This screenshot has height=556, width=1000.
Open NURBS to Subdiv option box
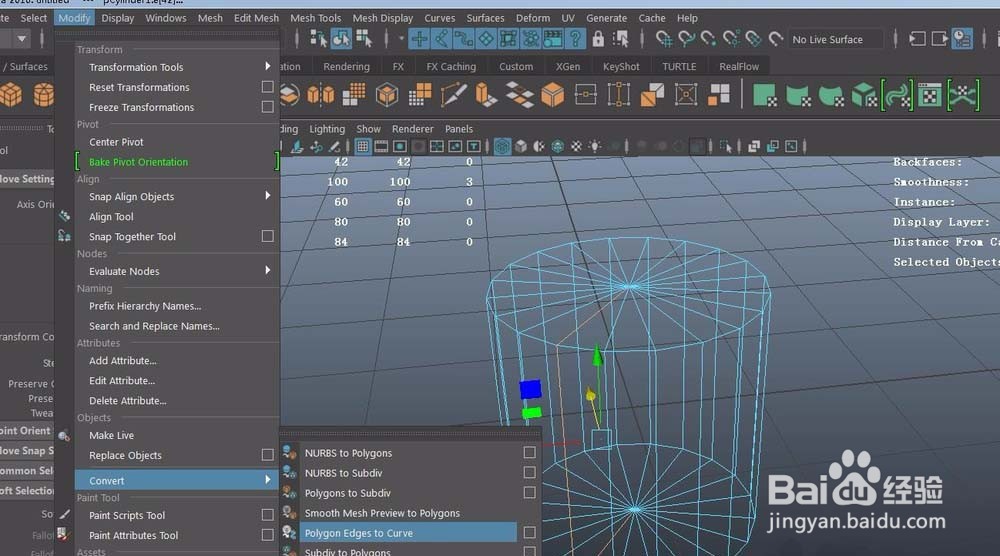point(529,472)
